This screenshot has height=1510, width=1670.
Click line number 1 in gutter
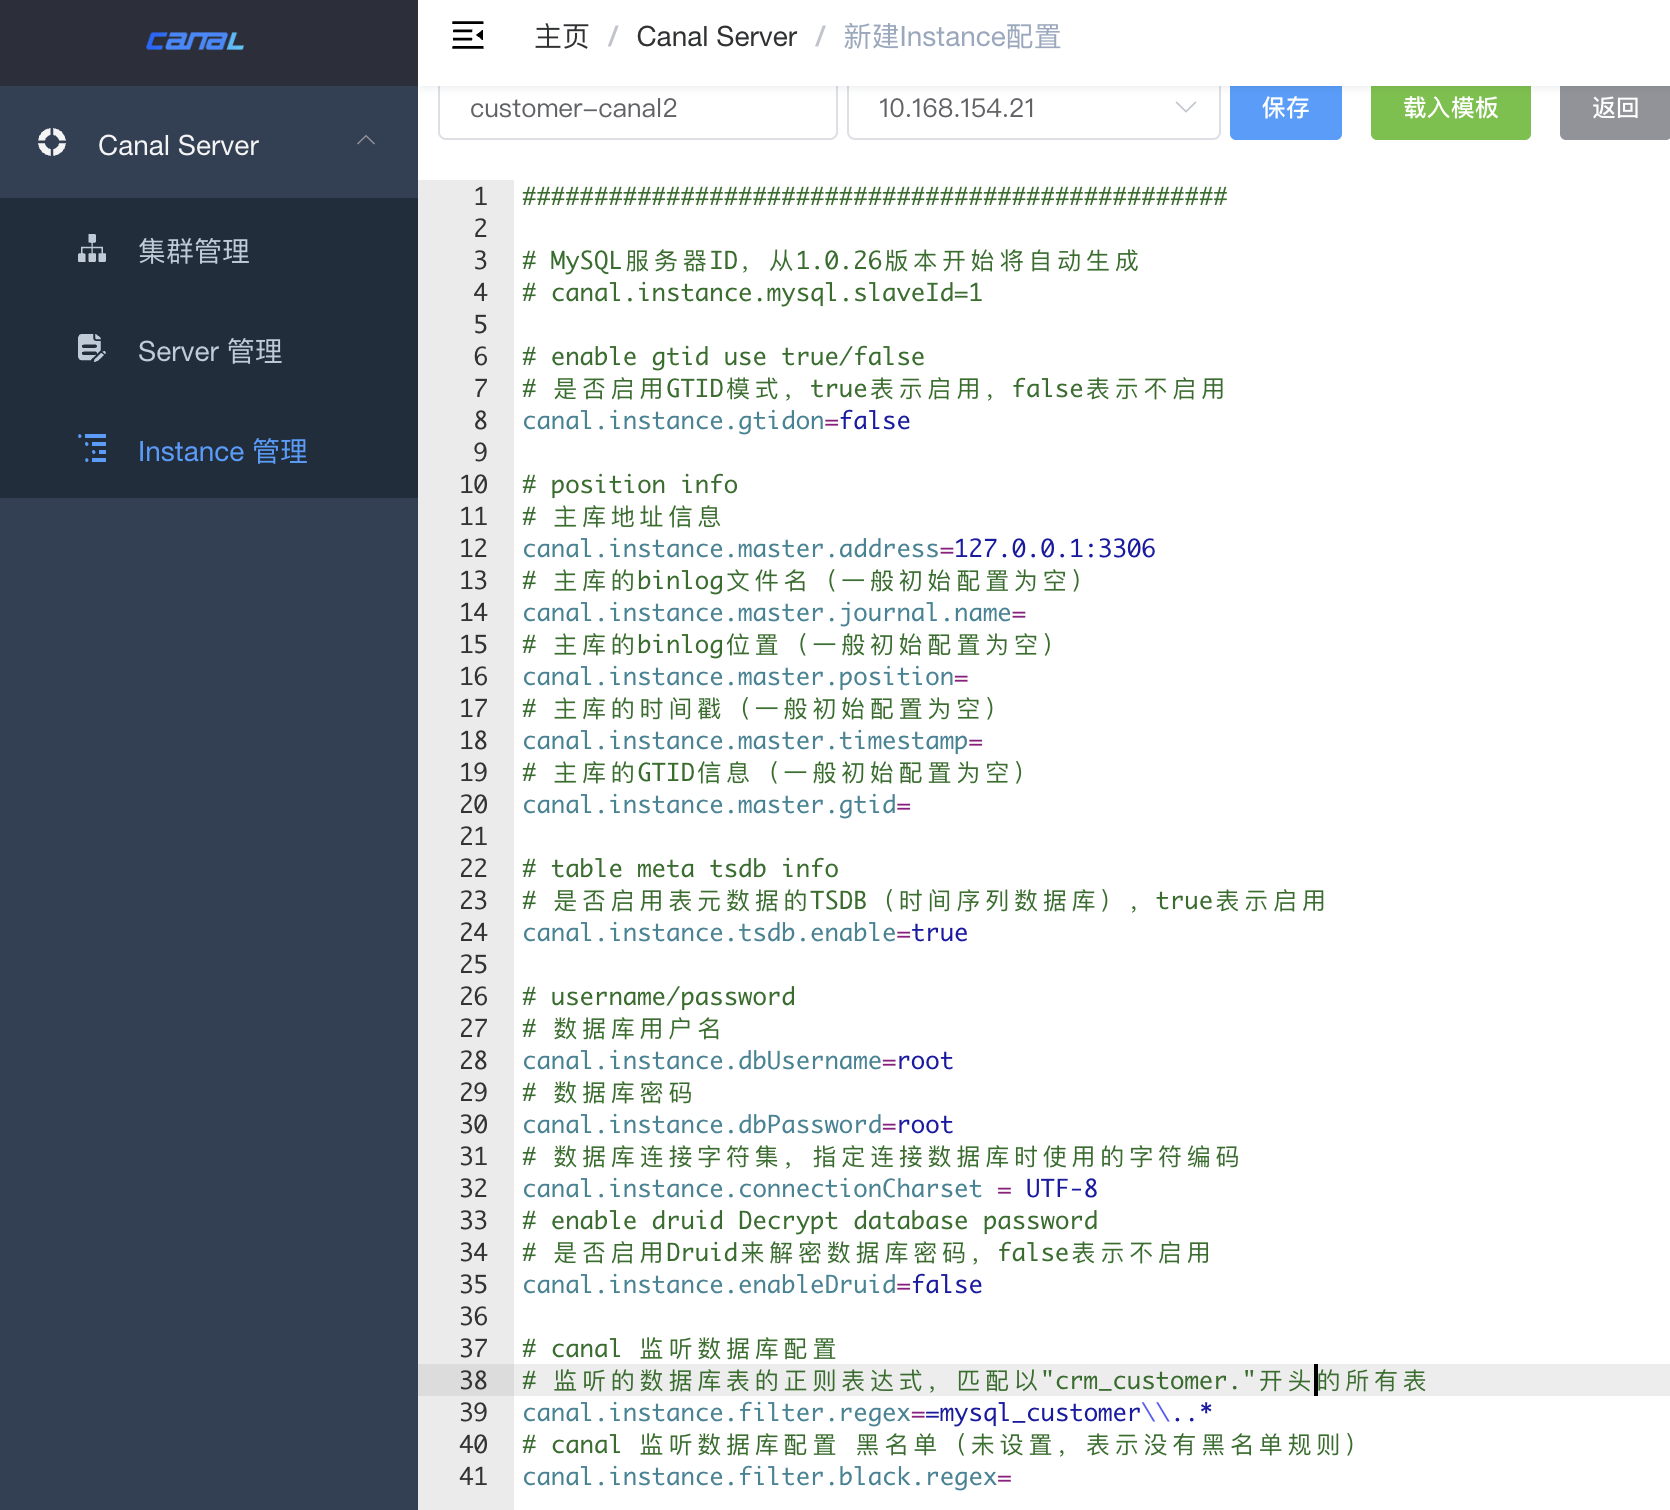(481, 196)
